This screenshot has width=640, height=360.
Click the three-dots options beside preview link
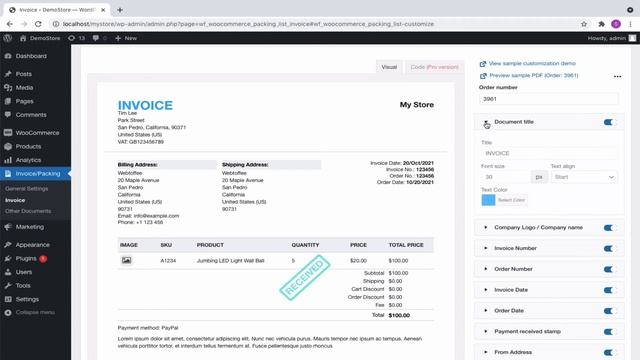tap(617, 76)
